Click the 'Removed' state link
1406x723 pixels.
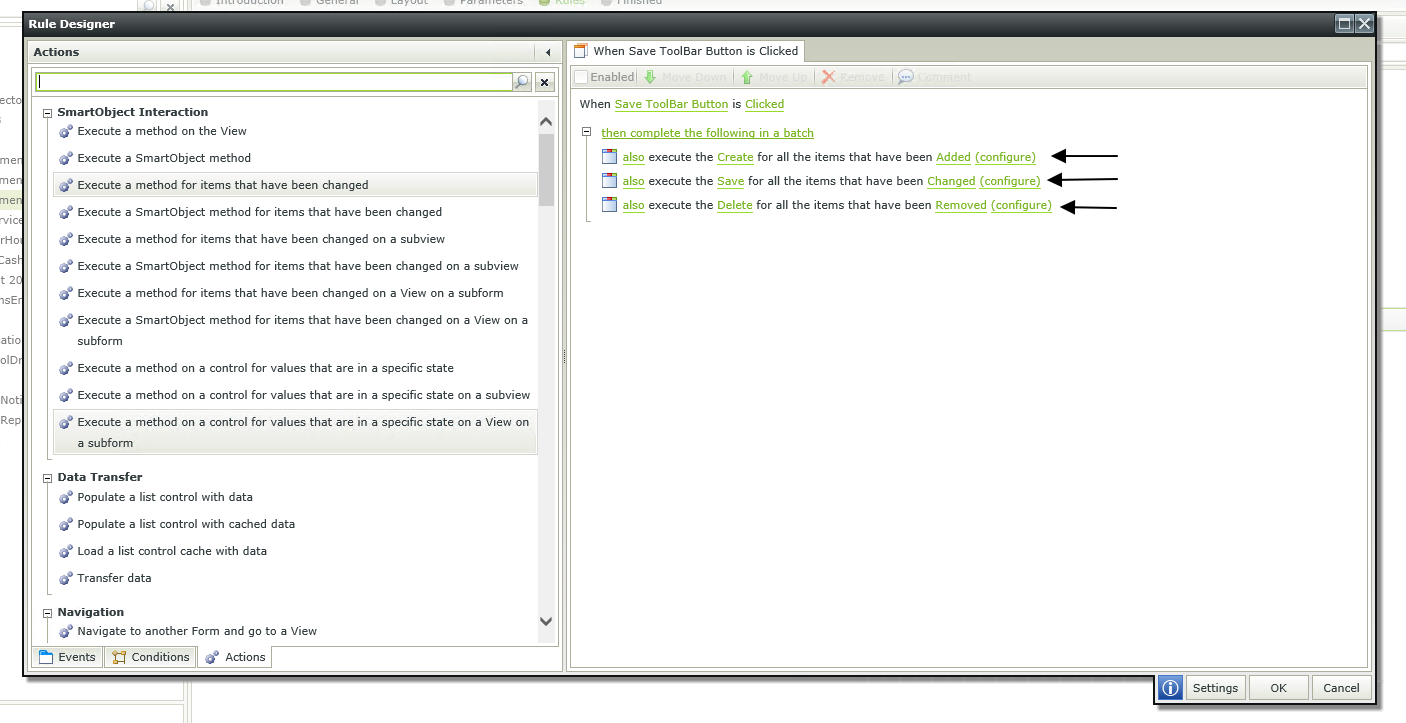pos(961,205)
